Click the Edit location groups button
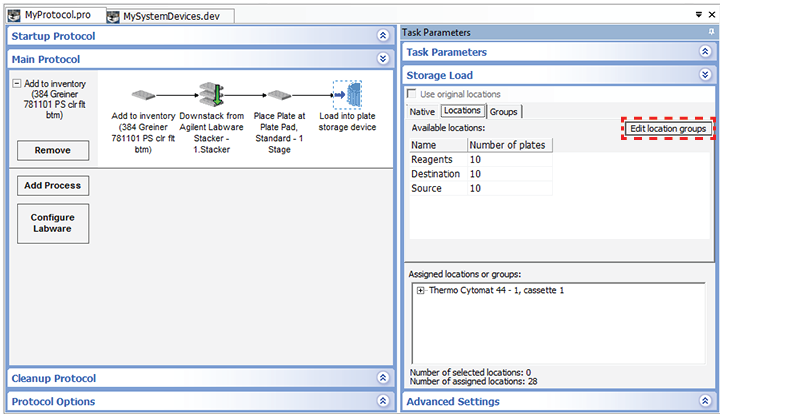 669,129
